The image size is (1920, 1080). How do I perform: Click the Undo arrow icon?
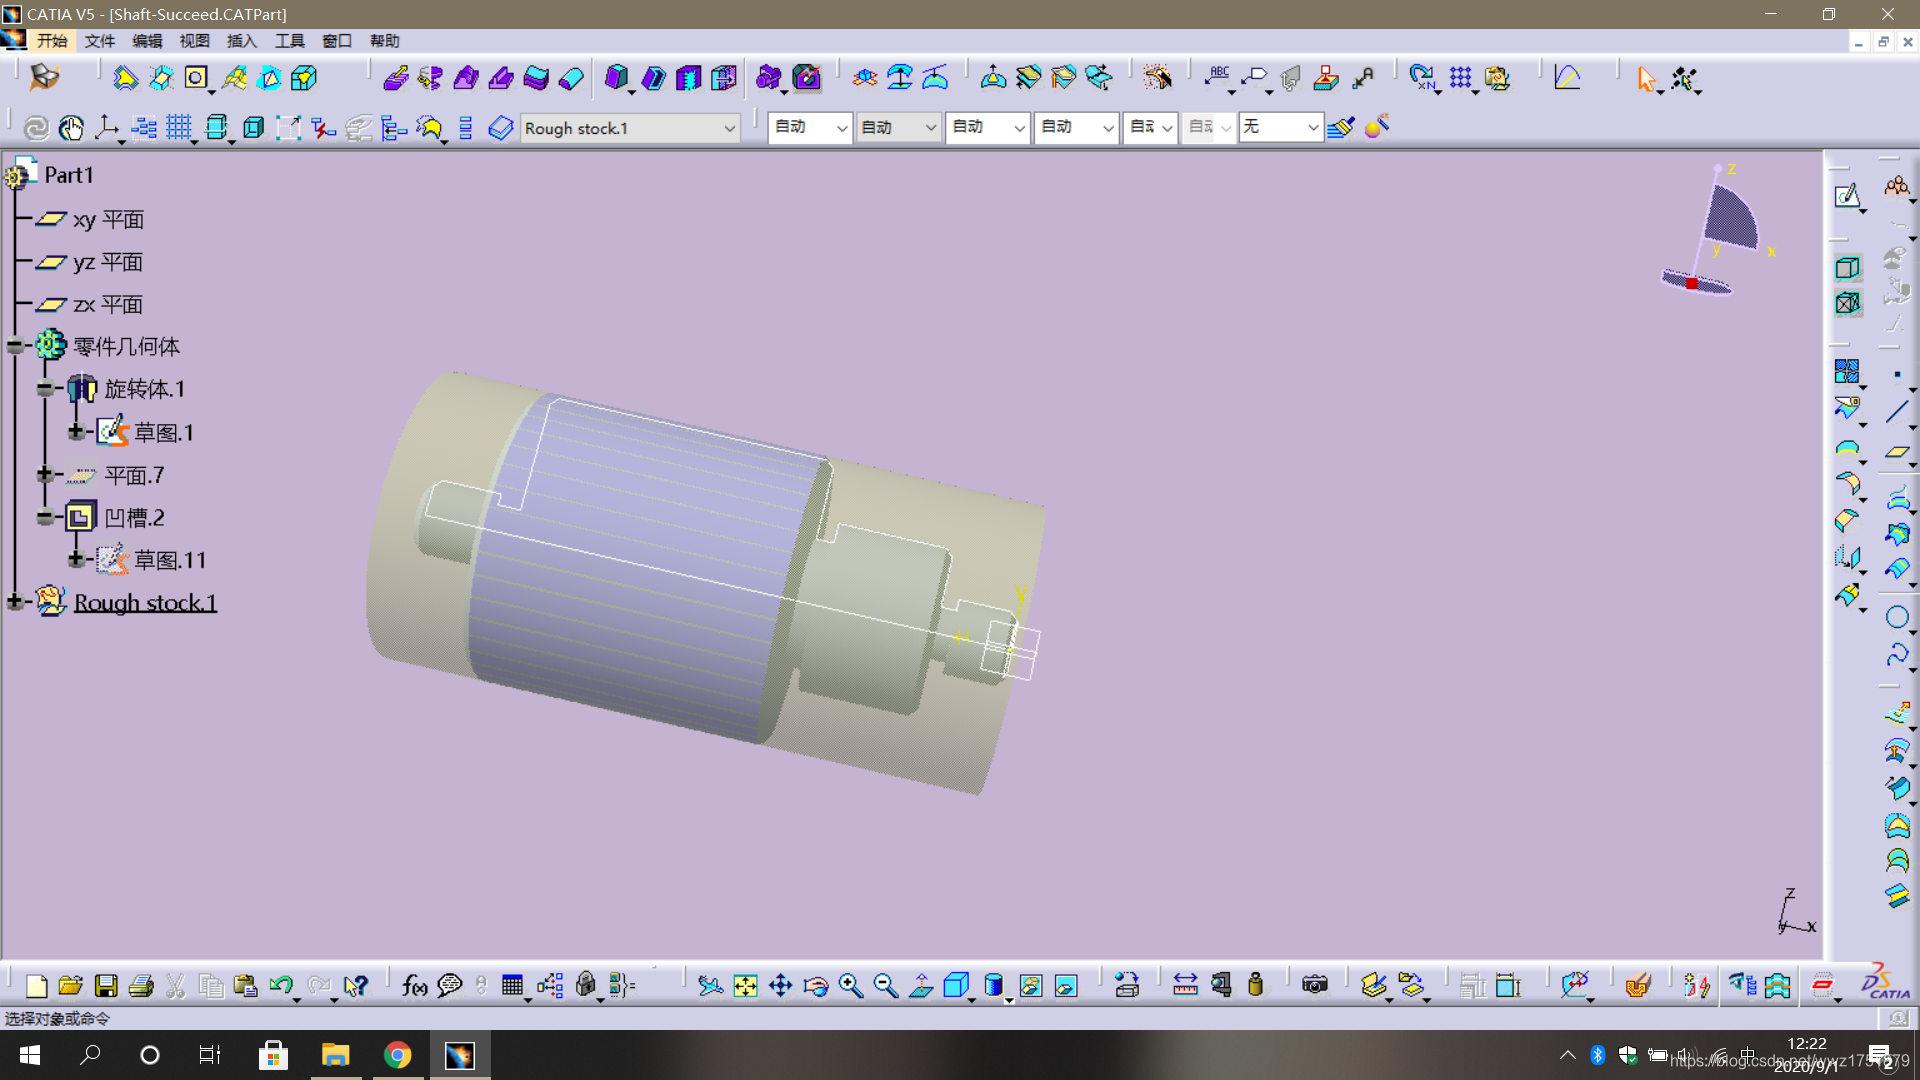tap(281, 986)
